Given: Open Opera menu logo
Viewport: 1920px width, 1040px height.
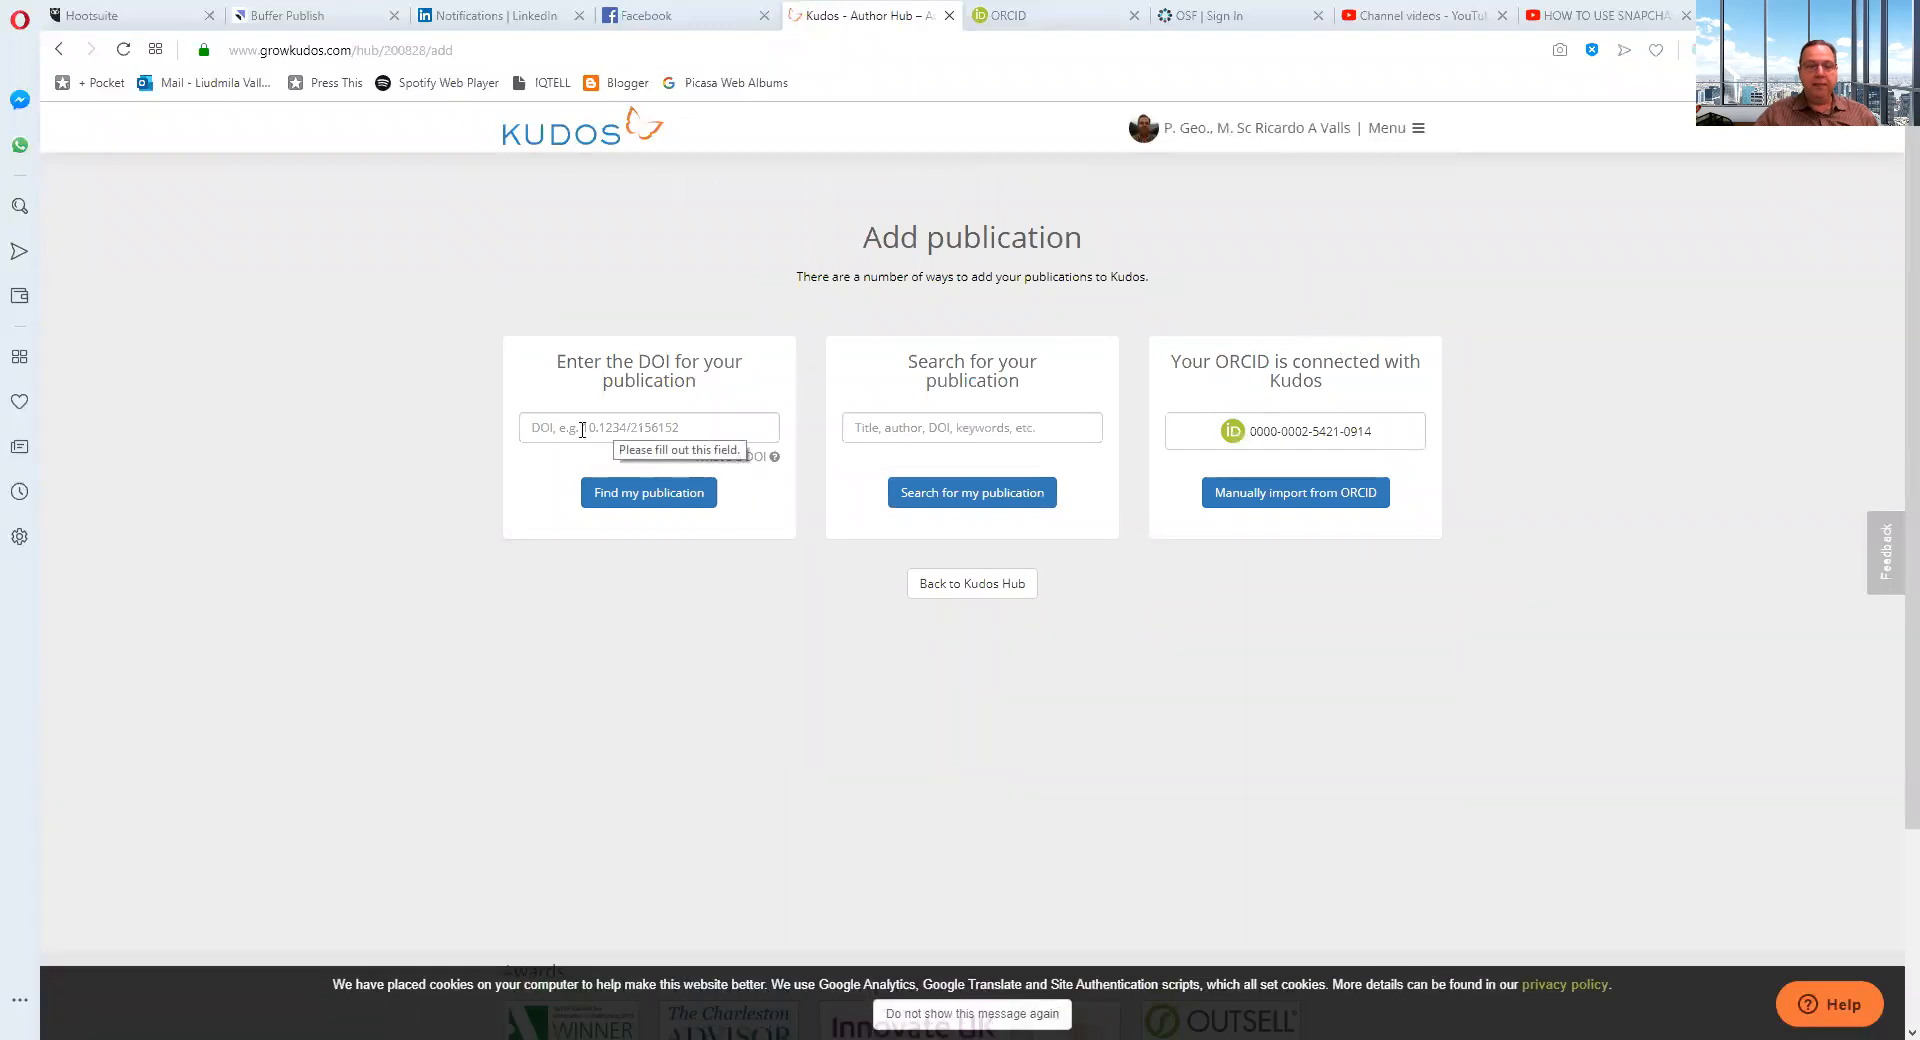Looking at the screenshot, I should click(x=20, y=19).
